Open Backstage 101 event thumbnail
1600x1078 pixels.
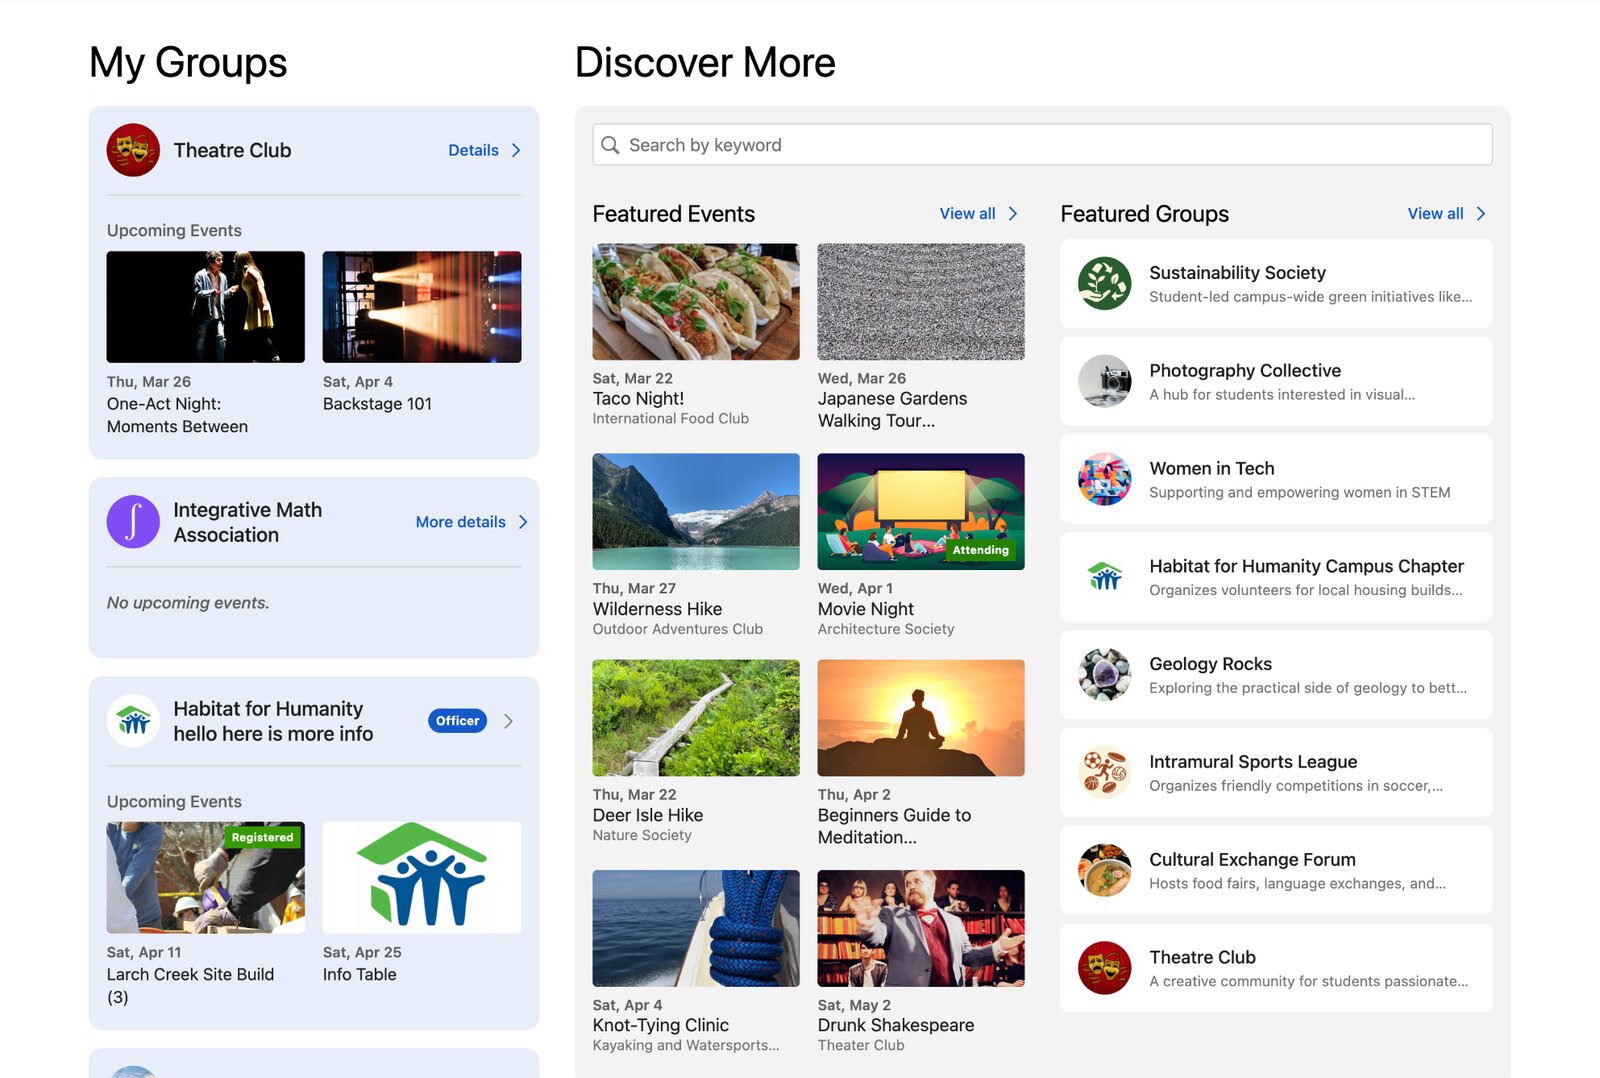[422, 307]
